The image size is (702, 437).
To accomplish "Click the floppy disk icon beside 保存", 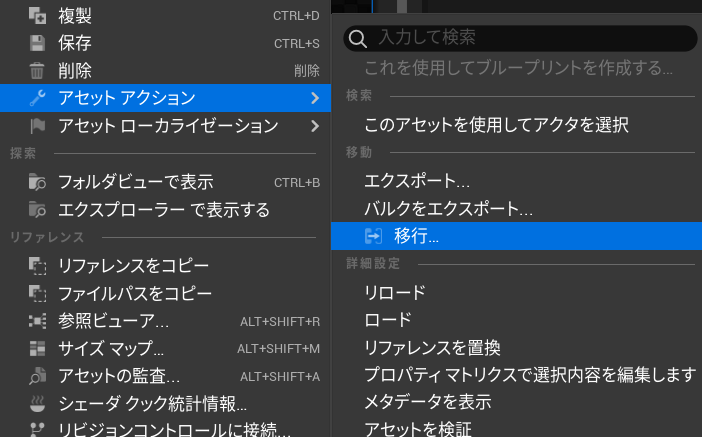I will click(x=37, y=43).
